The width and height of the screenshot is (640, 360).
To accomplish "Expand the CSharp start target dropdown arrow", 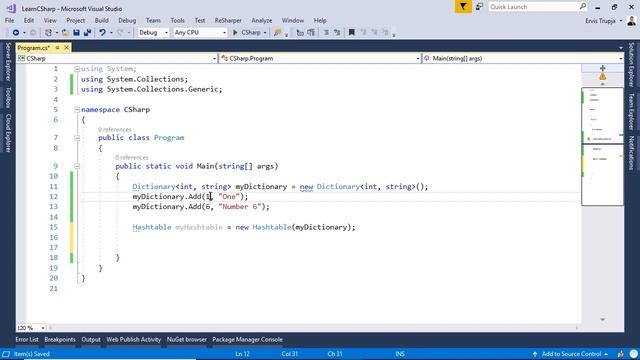I will [x=265, y=33].
